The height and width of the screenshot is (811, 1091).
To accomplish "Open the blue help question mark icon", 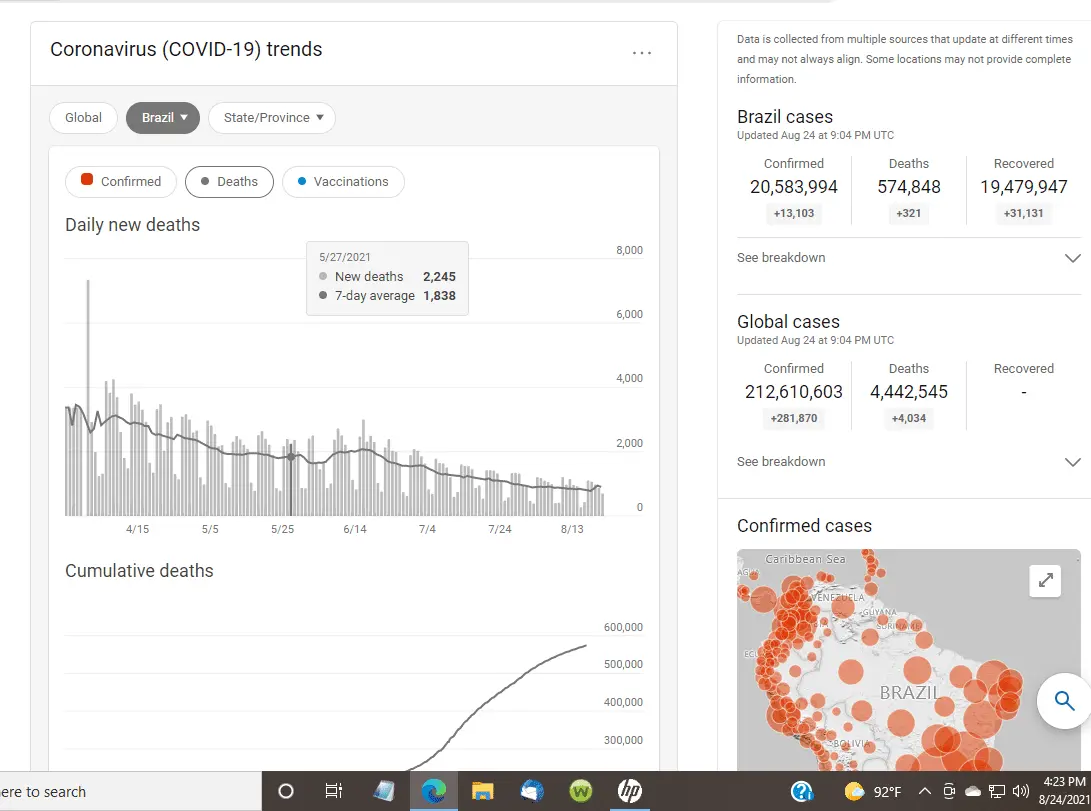I will (801, 791).
